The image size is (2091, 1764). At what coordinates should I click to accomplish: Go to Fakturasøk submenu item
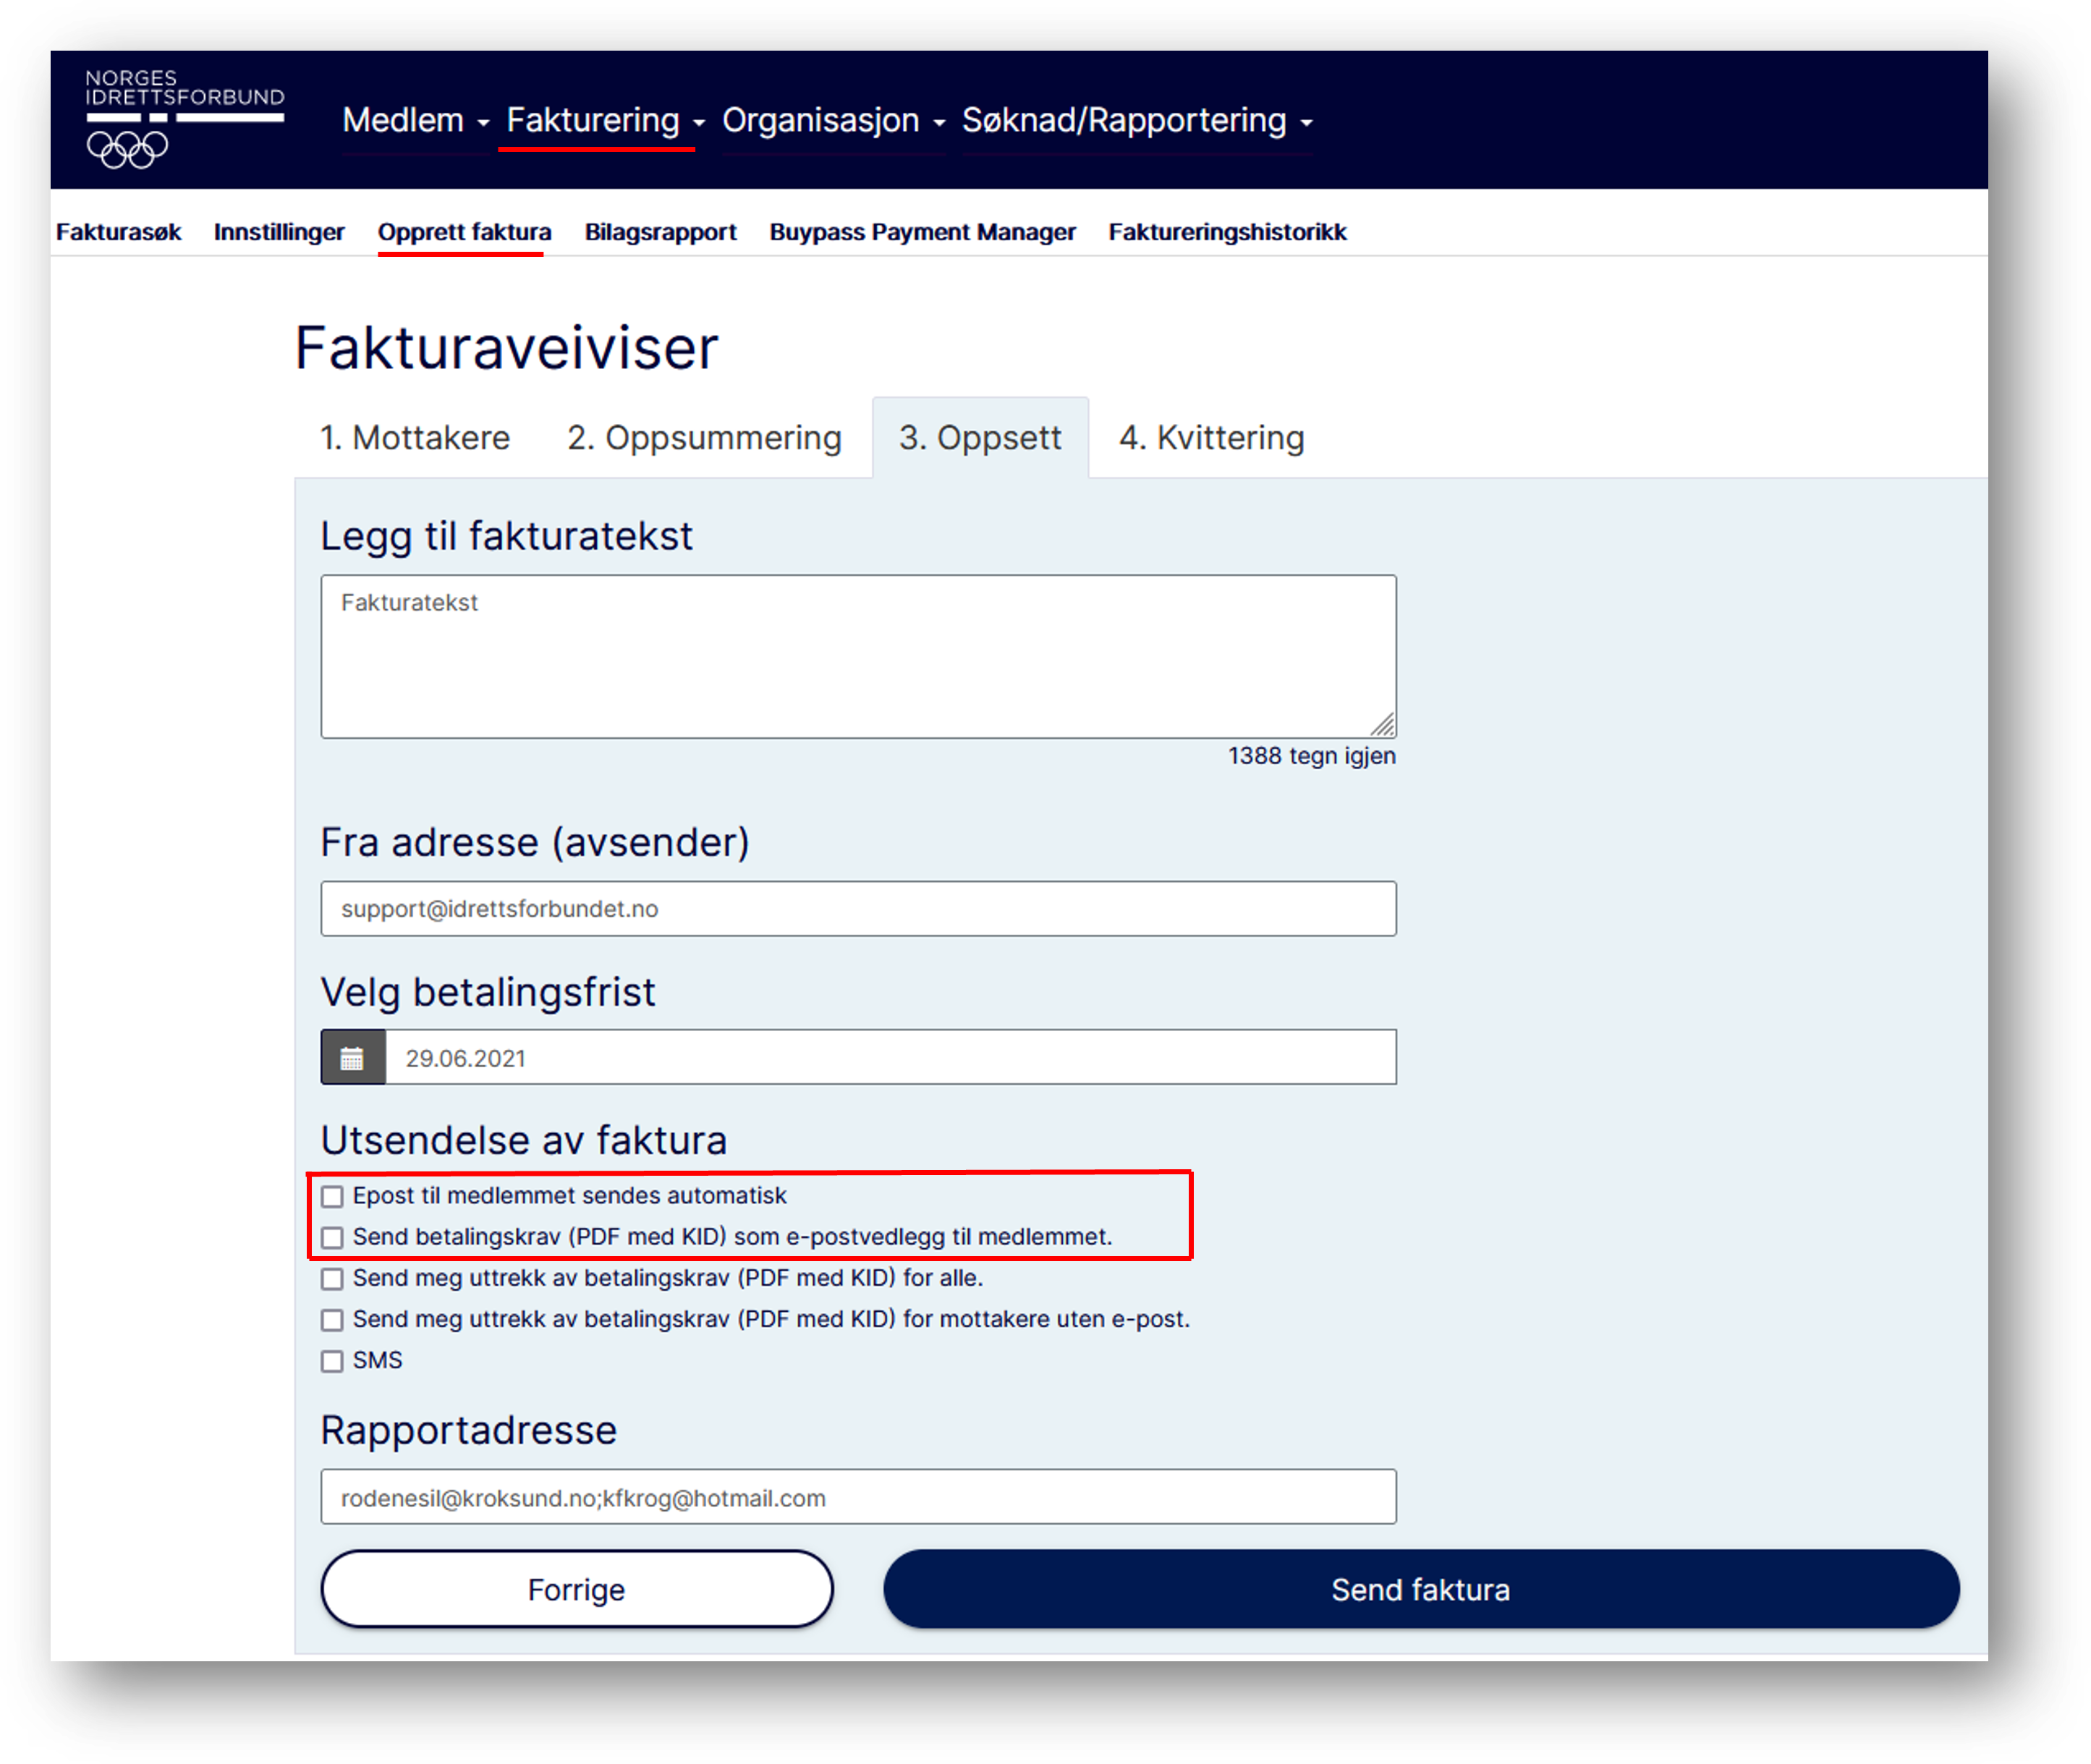118,232
